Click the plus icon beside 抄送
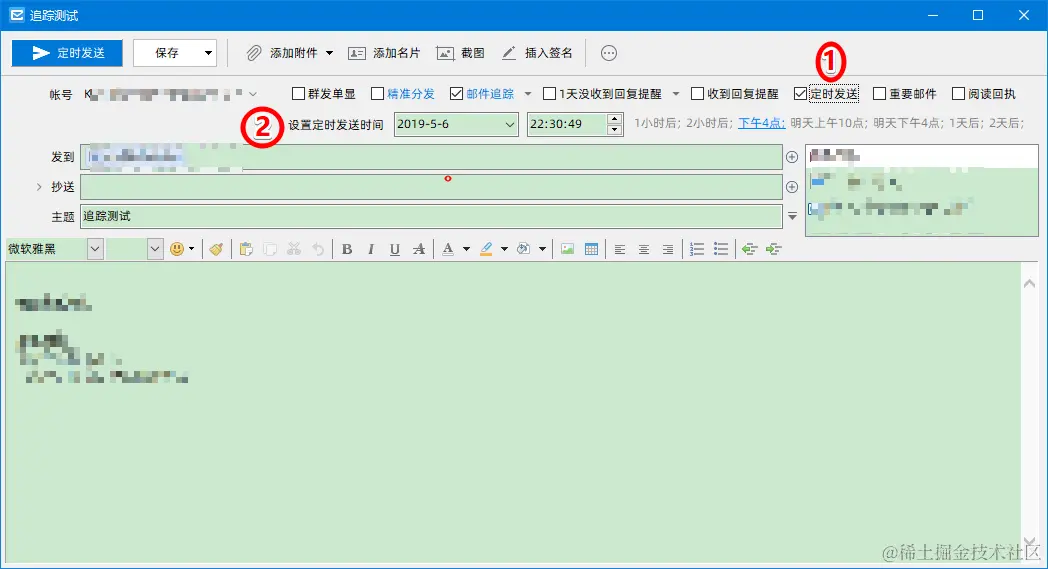This screenshot has width=1048, height=569. point(792,187)
